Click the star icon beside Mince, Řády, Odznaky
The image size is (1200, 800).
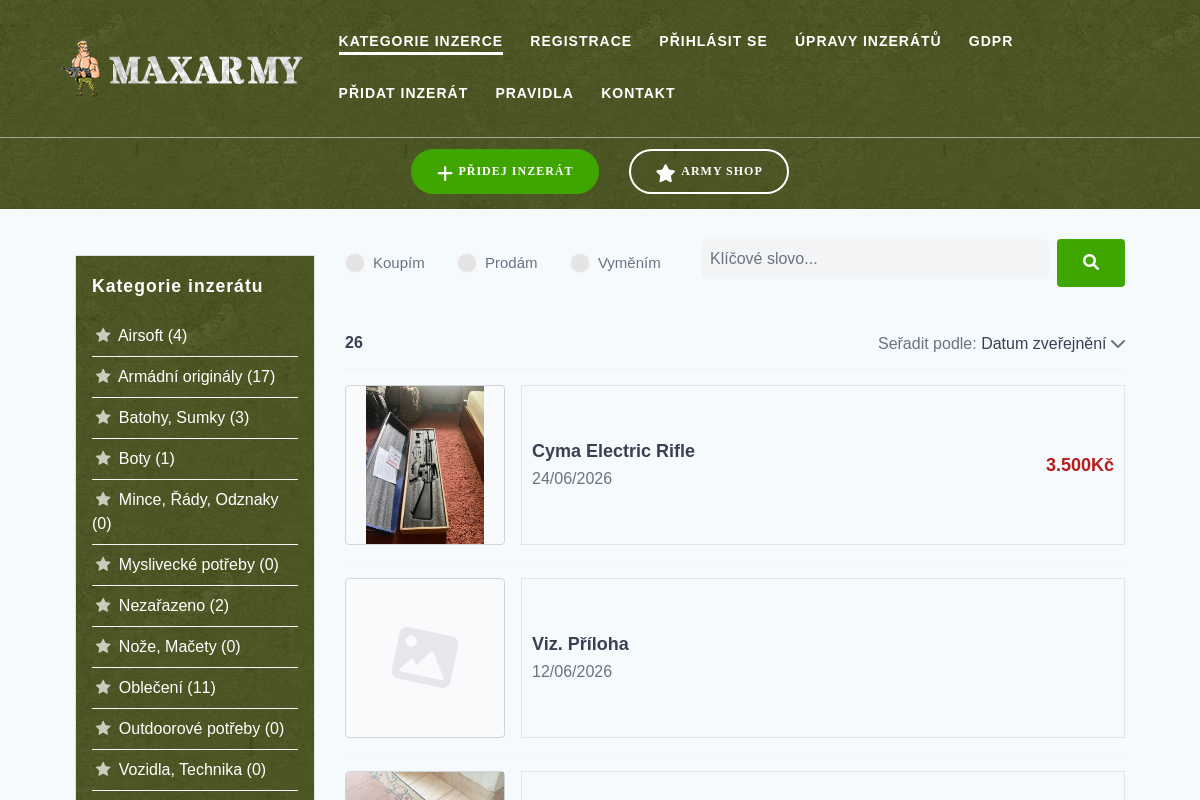103,499
